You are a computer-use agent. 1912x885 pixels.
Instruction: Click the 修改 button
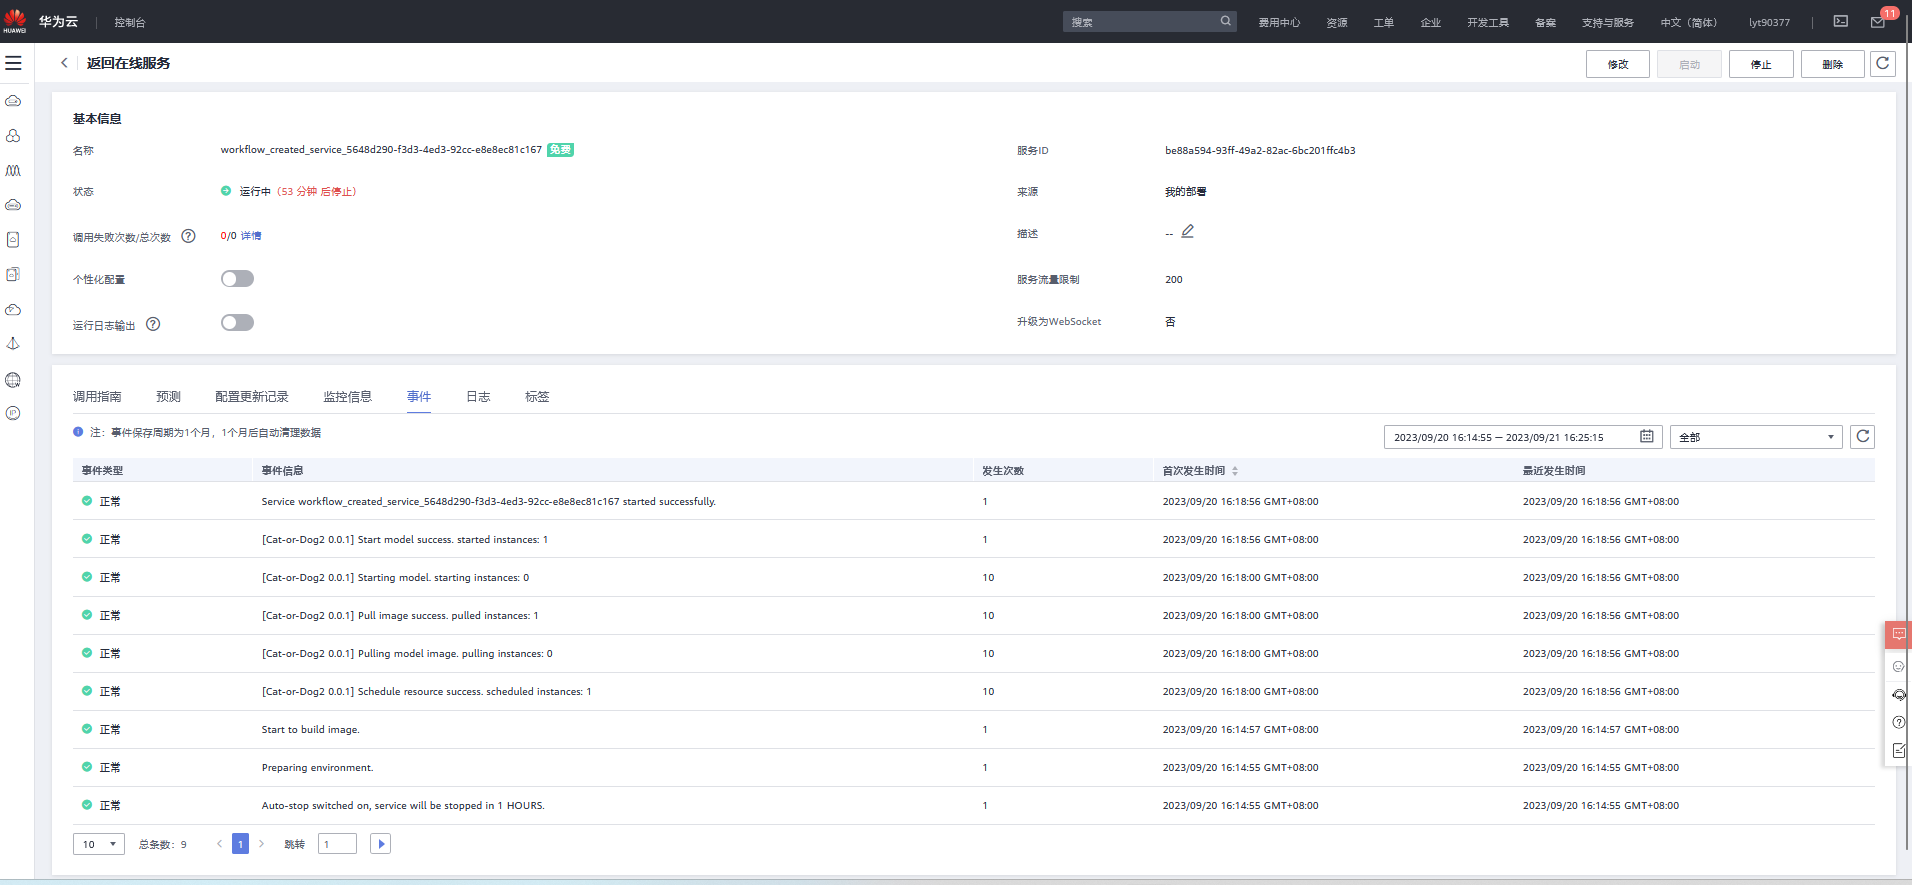coord(1618,64)
